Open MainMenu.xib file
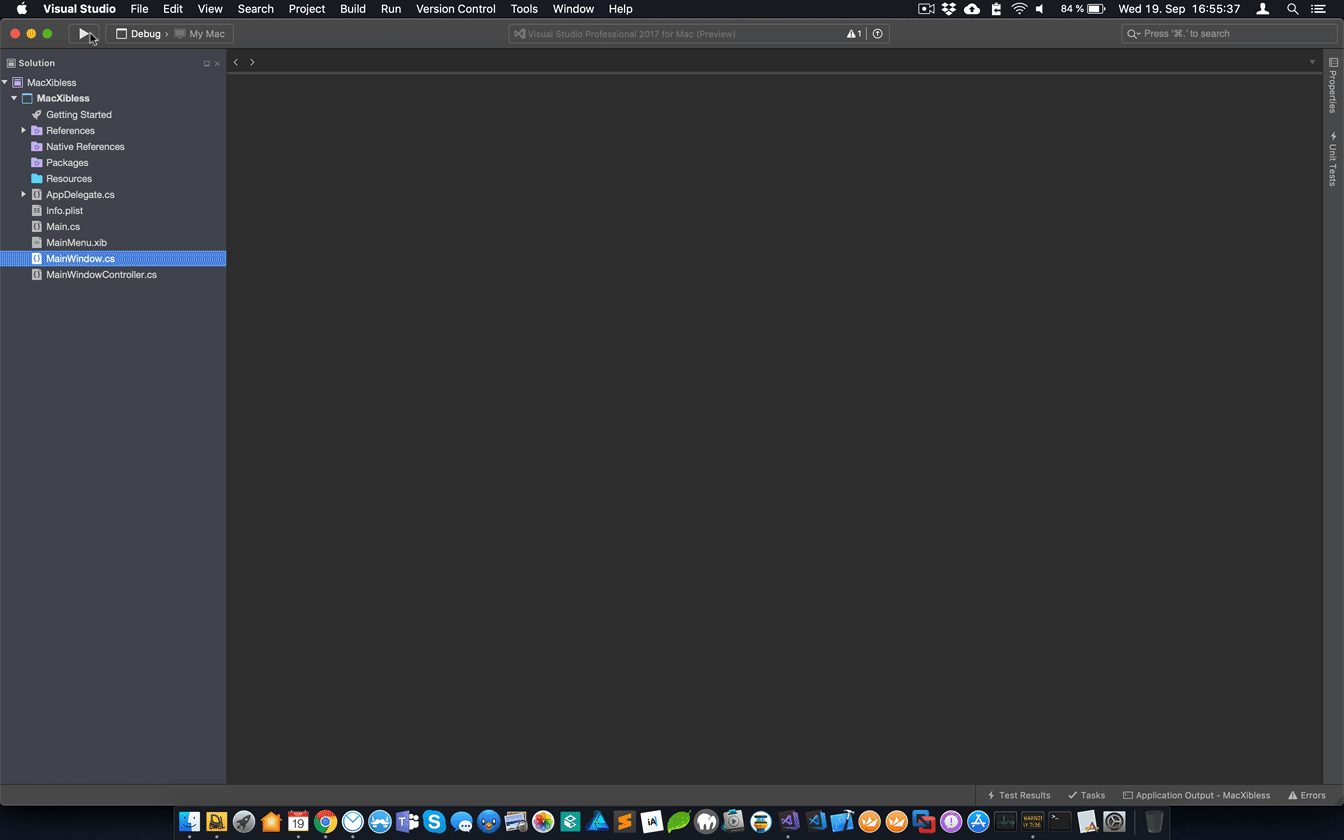This screenshot has width=1344, height=840. 76,243
